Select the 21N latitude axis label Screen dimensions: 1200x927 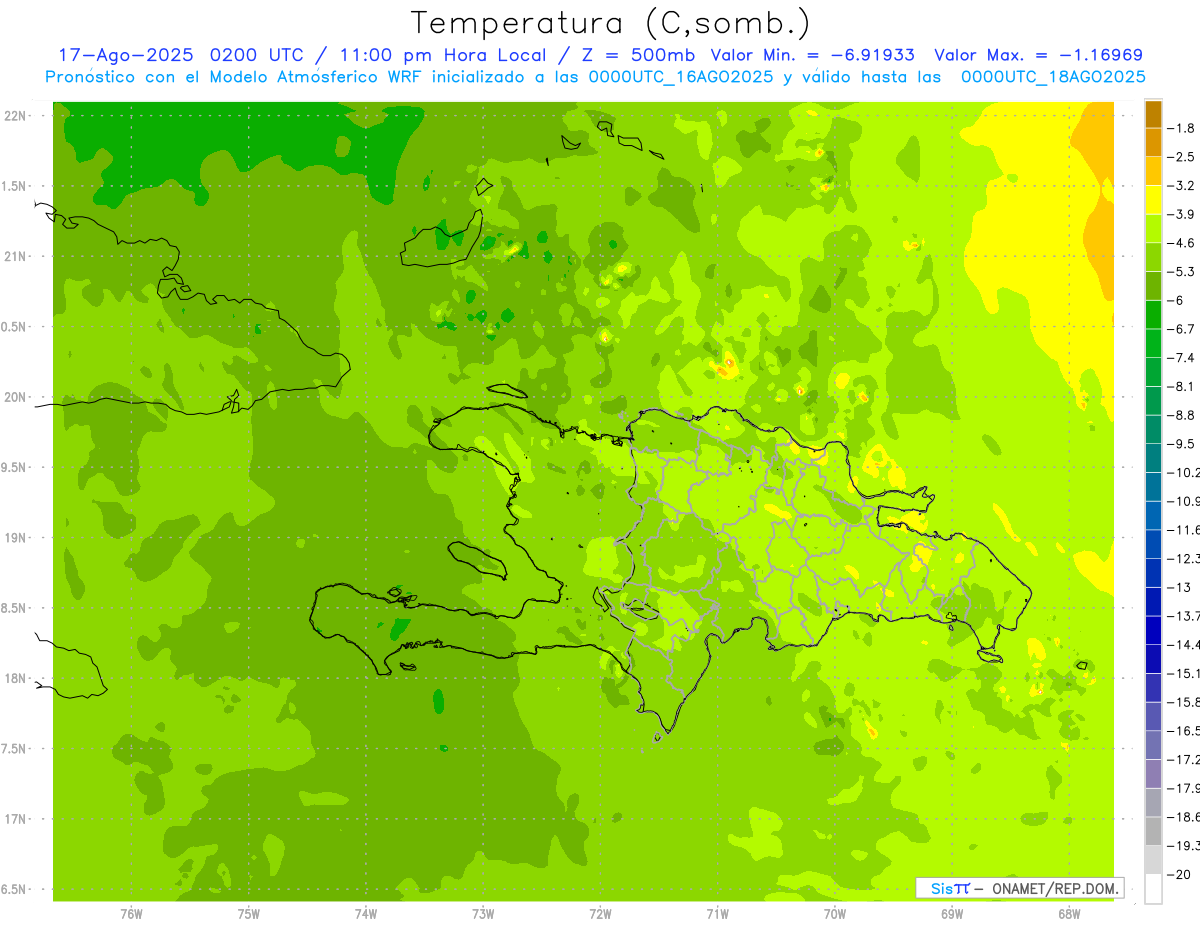pyautogui.click(x=15, y=257)
